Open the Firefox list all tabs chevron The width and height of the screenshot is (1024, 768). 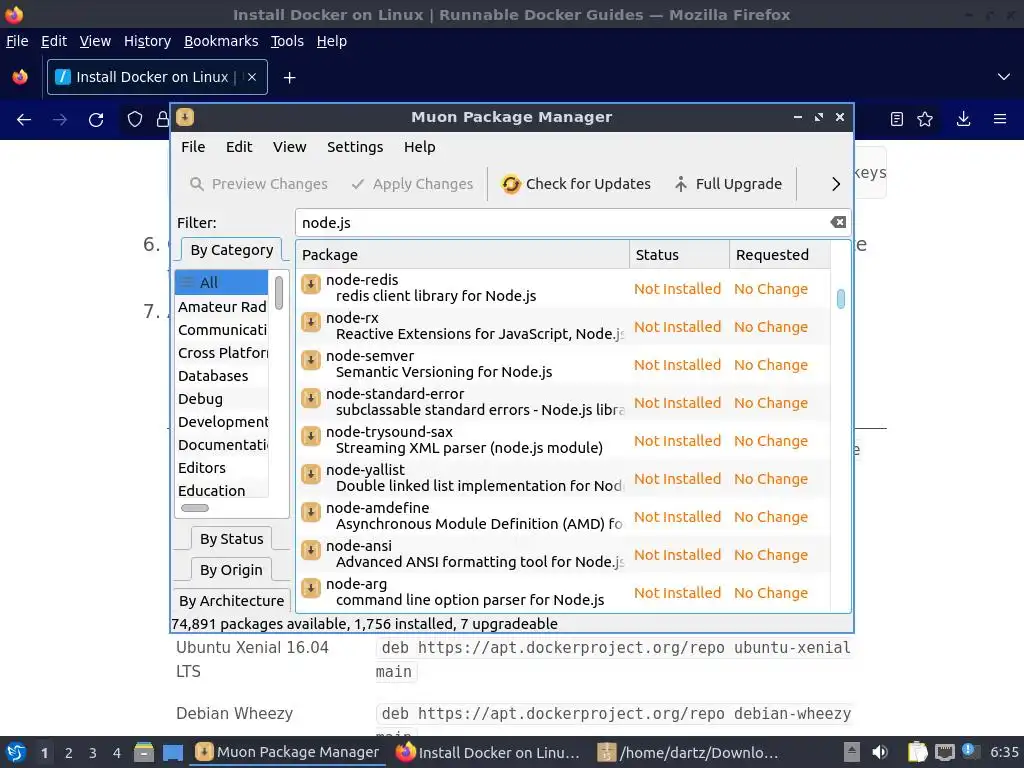point(1004,77)
